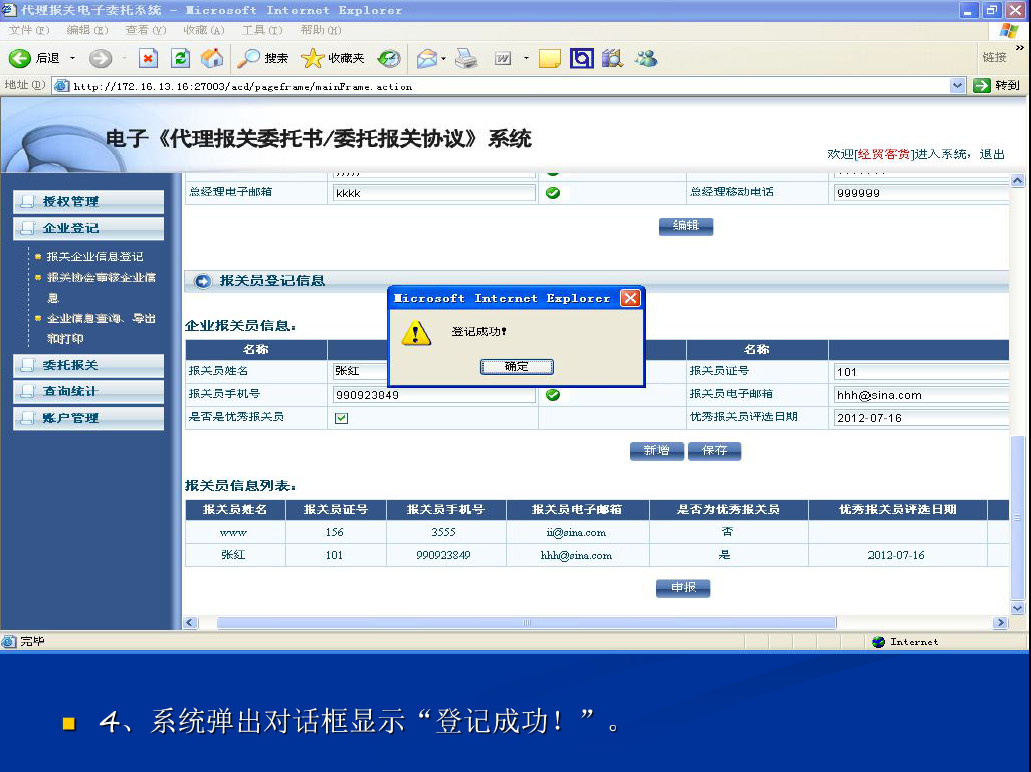1031x772 pixels.
Task: Click the IE Back arrow icon
Action: point(20,59)
